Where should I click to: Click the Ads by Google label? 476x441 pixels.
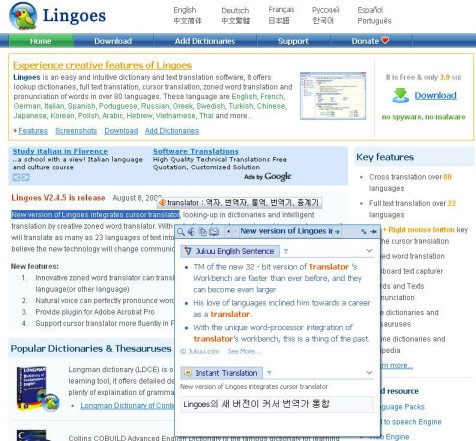(x=268, y=176)
